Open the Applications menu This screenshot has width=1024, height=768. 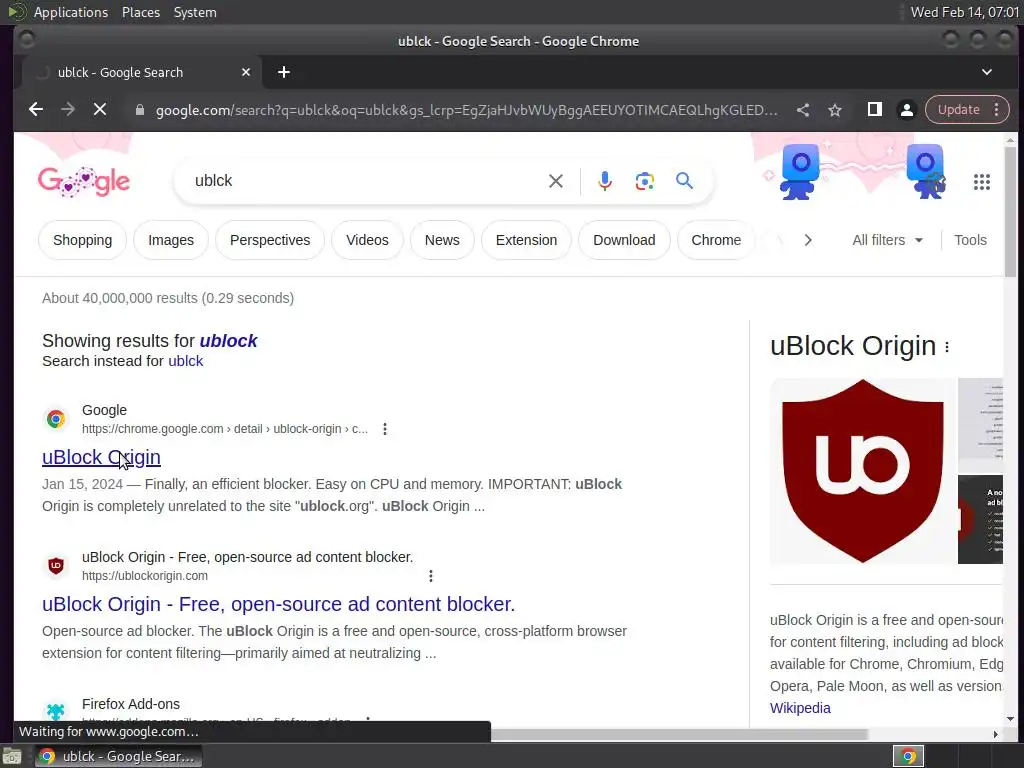point(71,12)
